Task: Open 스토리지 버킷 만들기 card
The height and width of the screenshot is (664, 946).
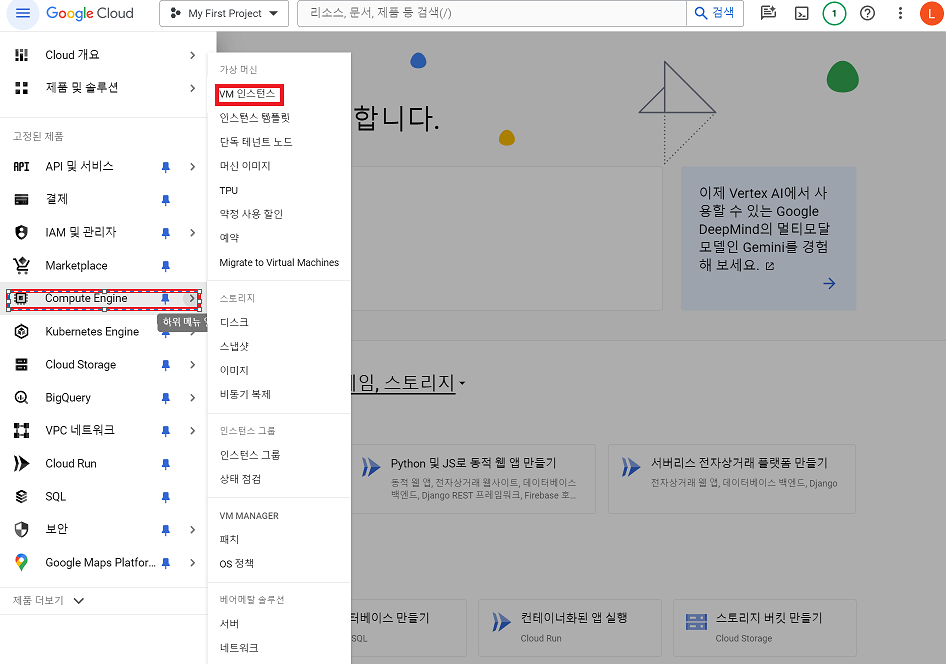Action: (x=765, y=627)
